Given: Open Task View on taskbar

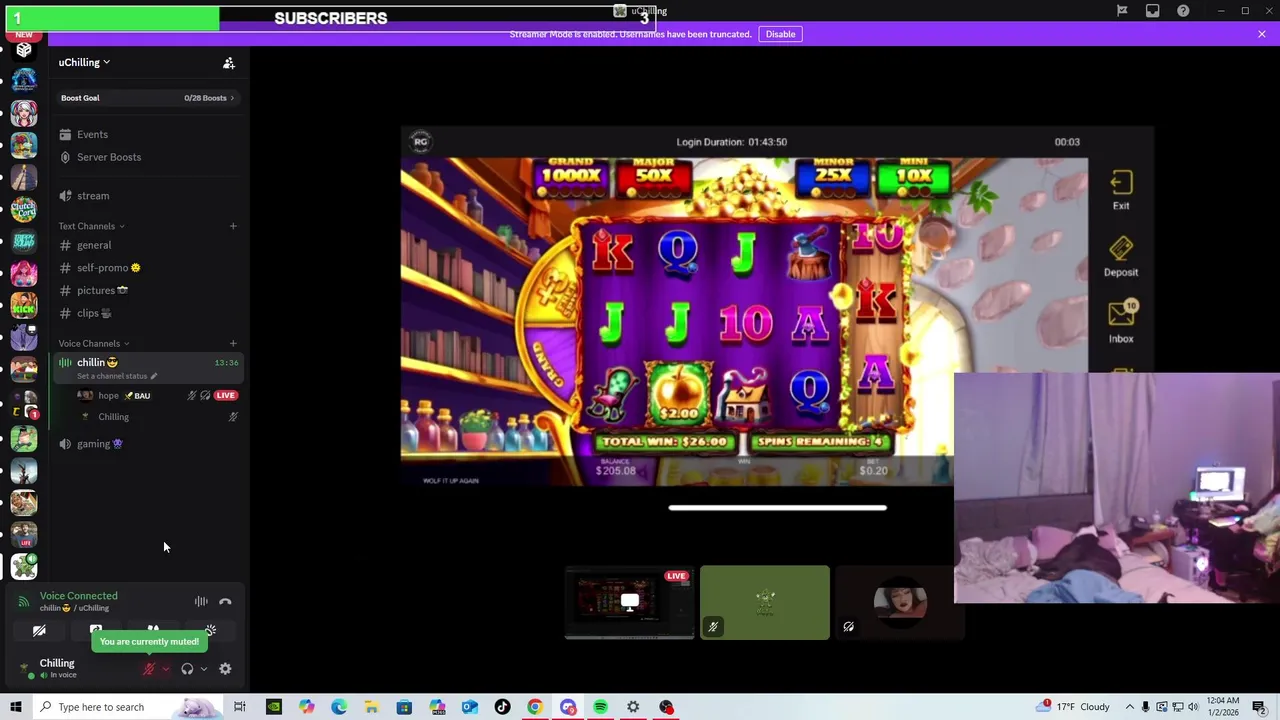Looking at the screenshot, I should pos(240,707).
